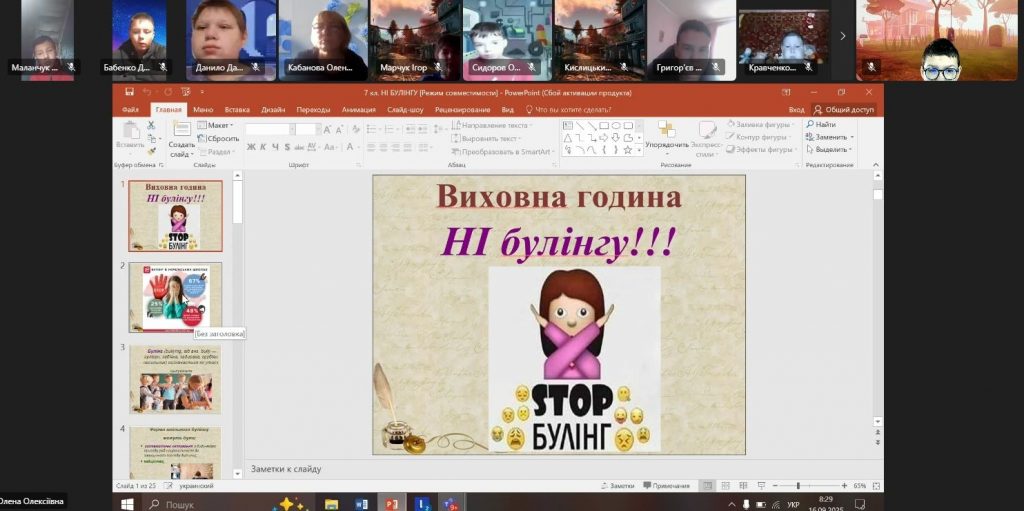
Task: Open PowerPoint from the Windows taskbar
Action: click(x=392, y=504)
